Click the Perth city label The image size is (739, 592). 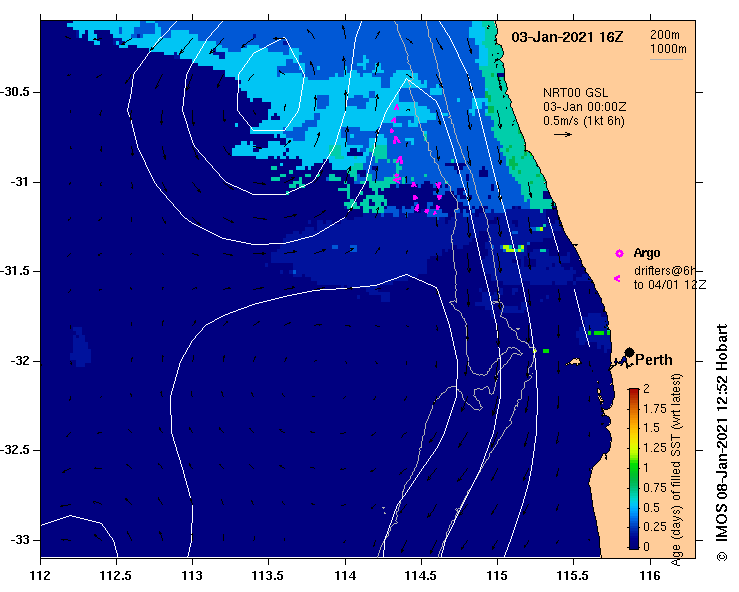(x=654, y=360)
